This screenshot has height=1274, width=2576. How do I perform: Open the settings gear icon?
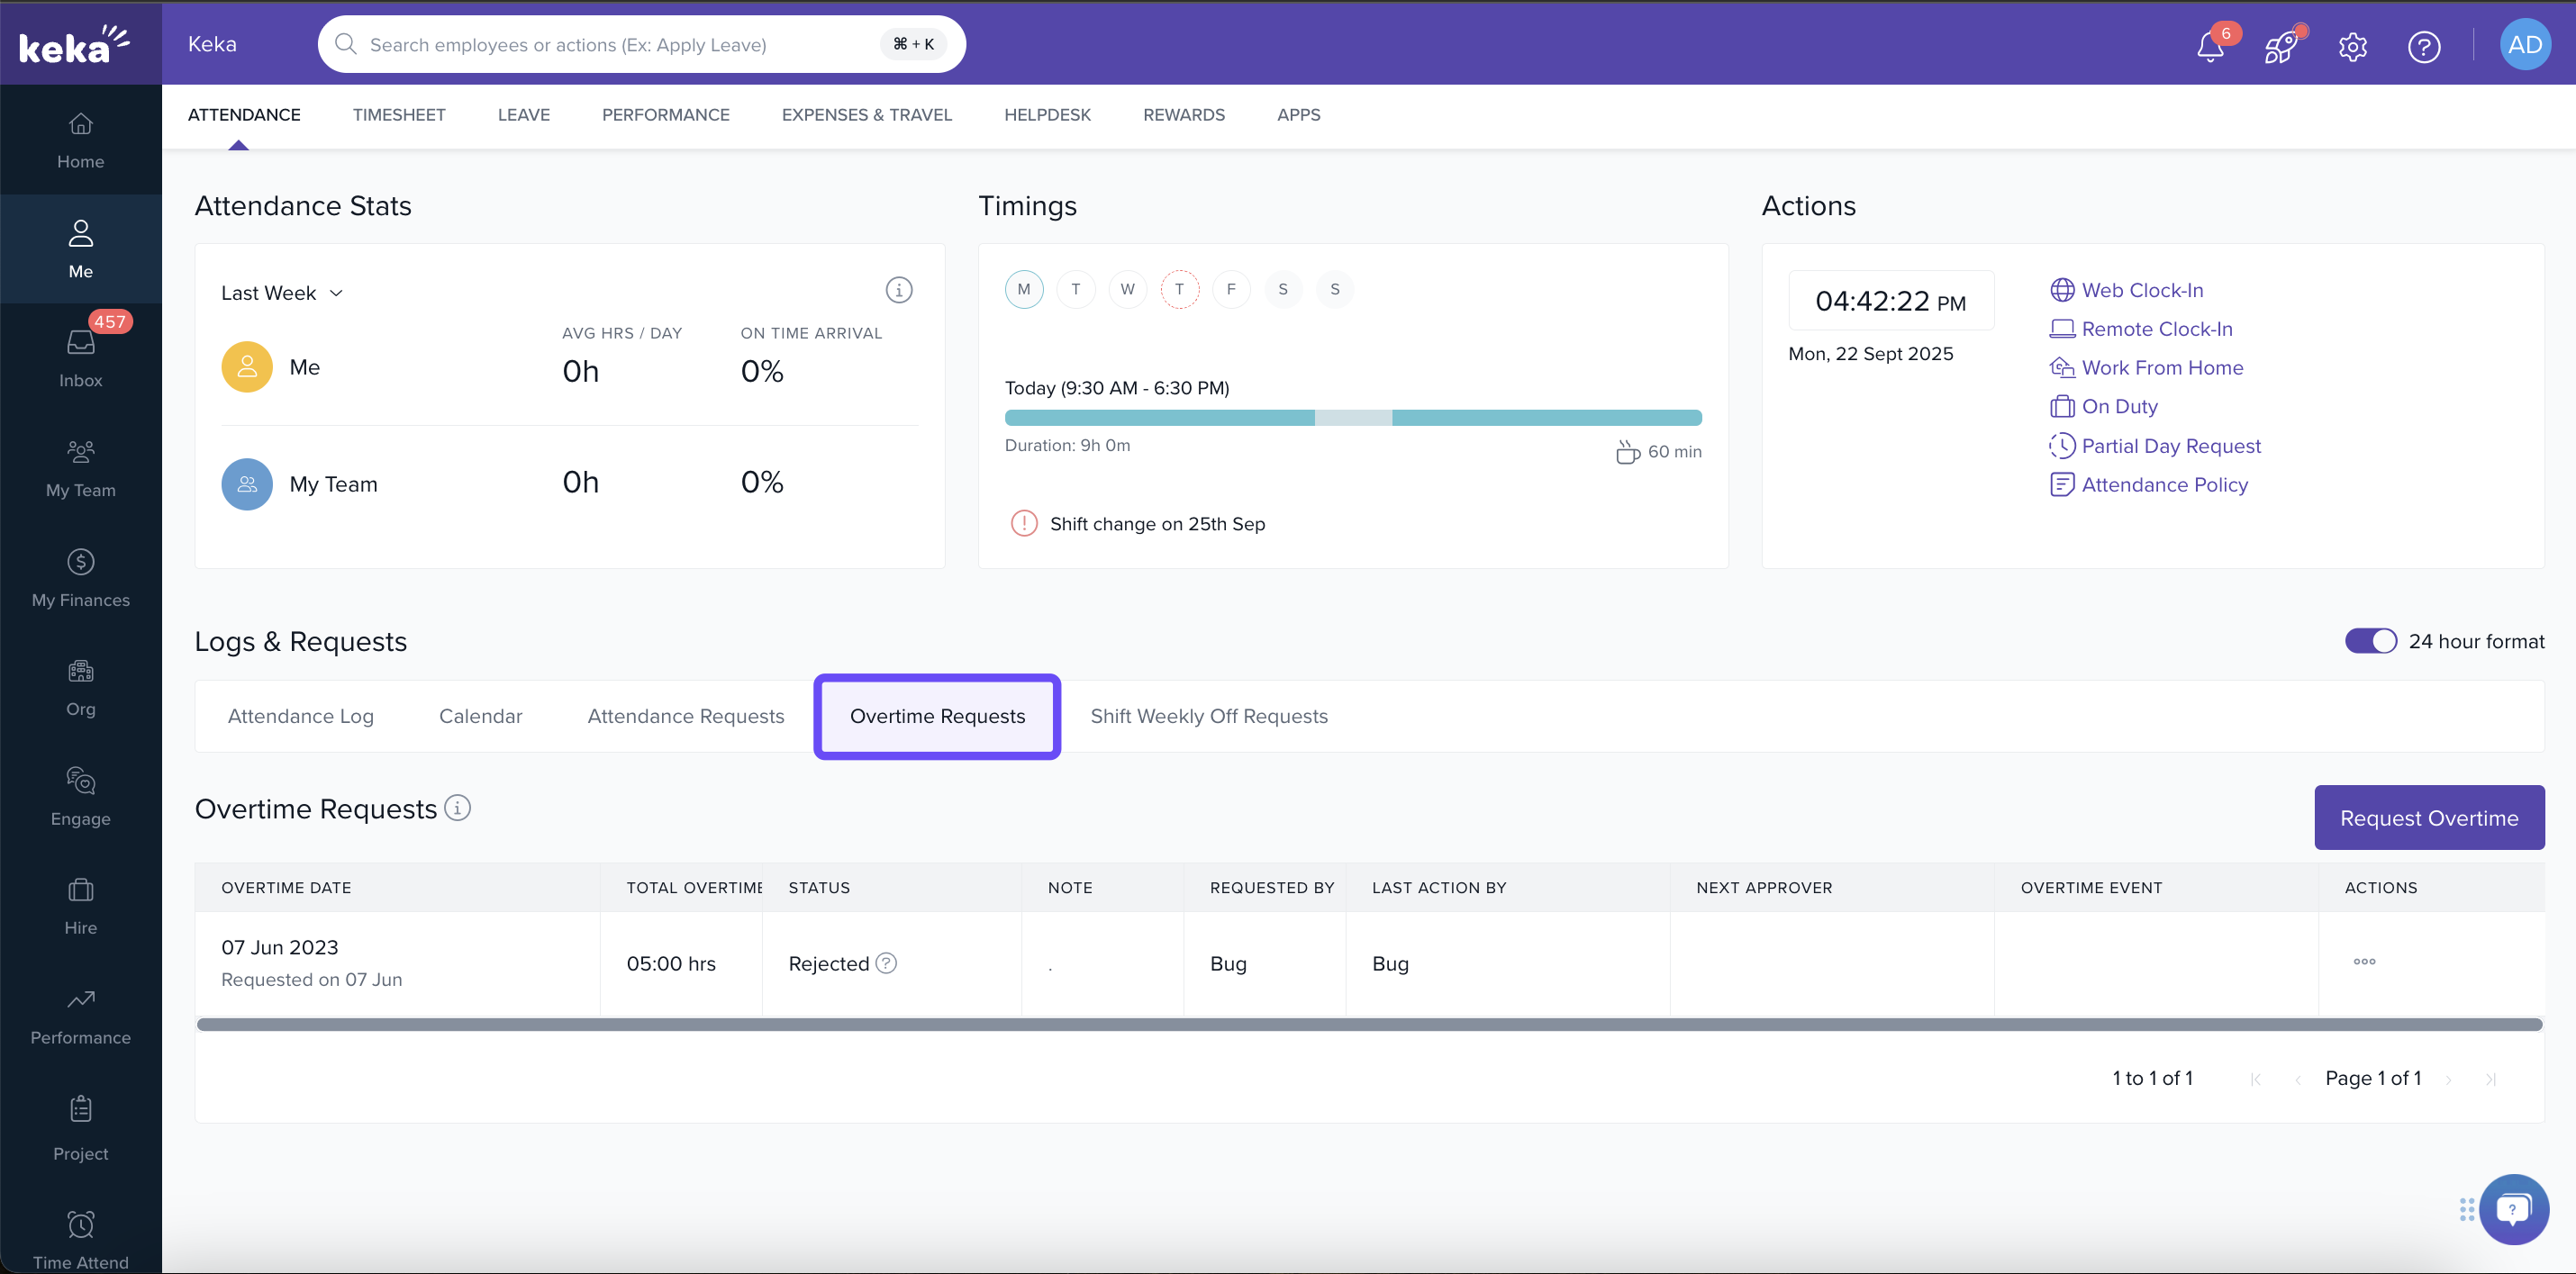(2352, 46)
